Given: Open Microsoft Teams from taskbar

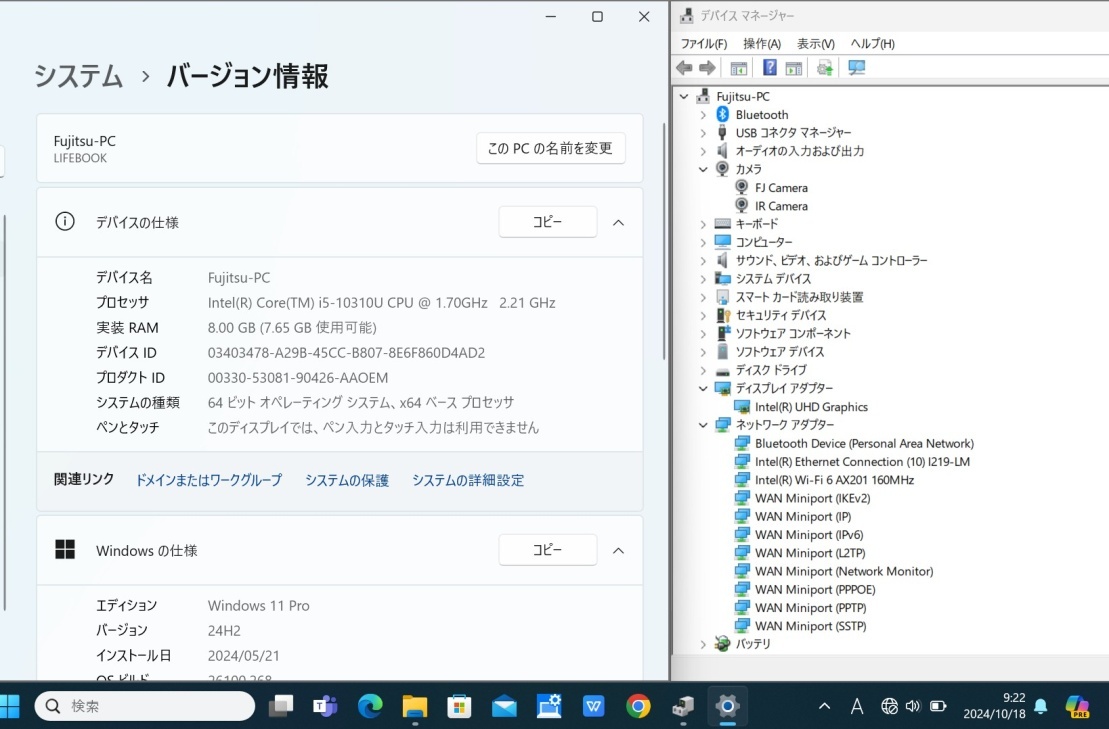Looking at the screenshot, I should pos(325,706).
